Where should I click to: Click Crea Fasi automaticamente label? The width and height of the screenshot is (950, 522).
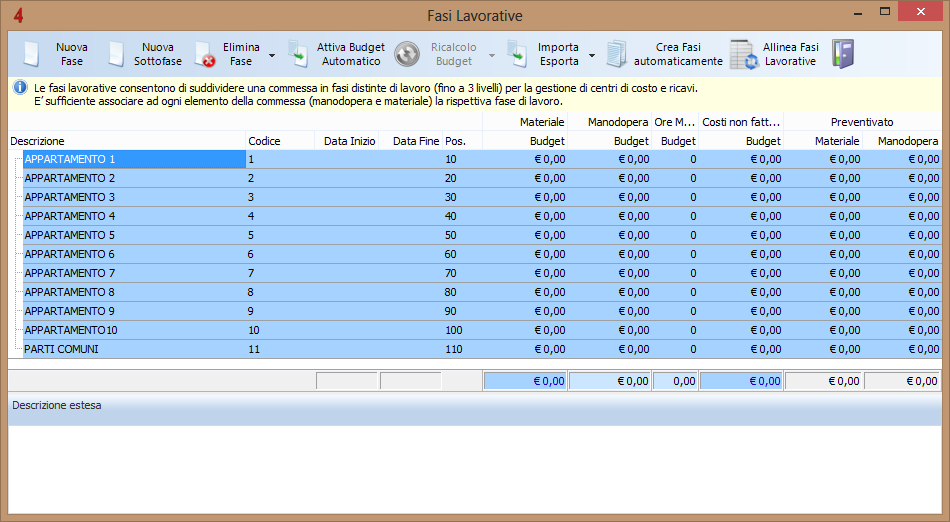[678, 54]
